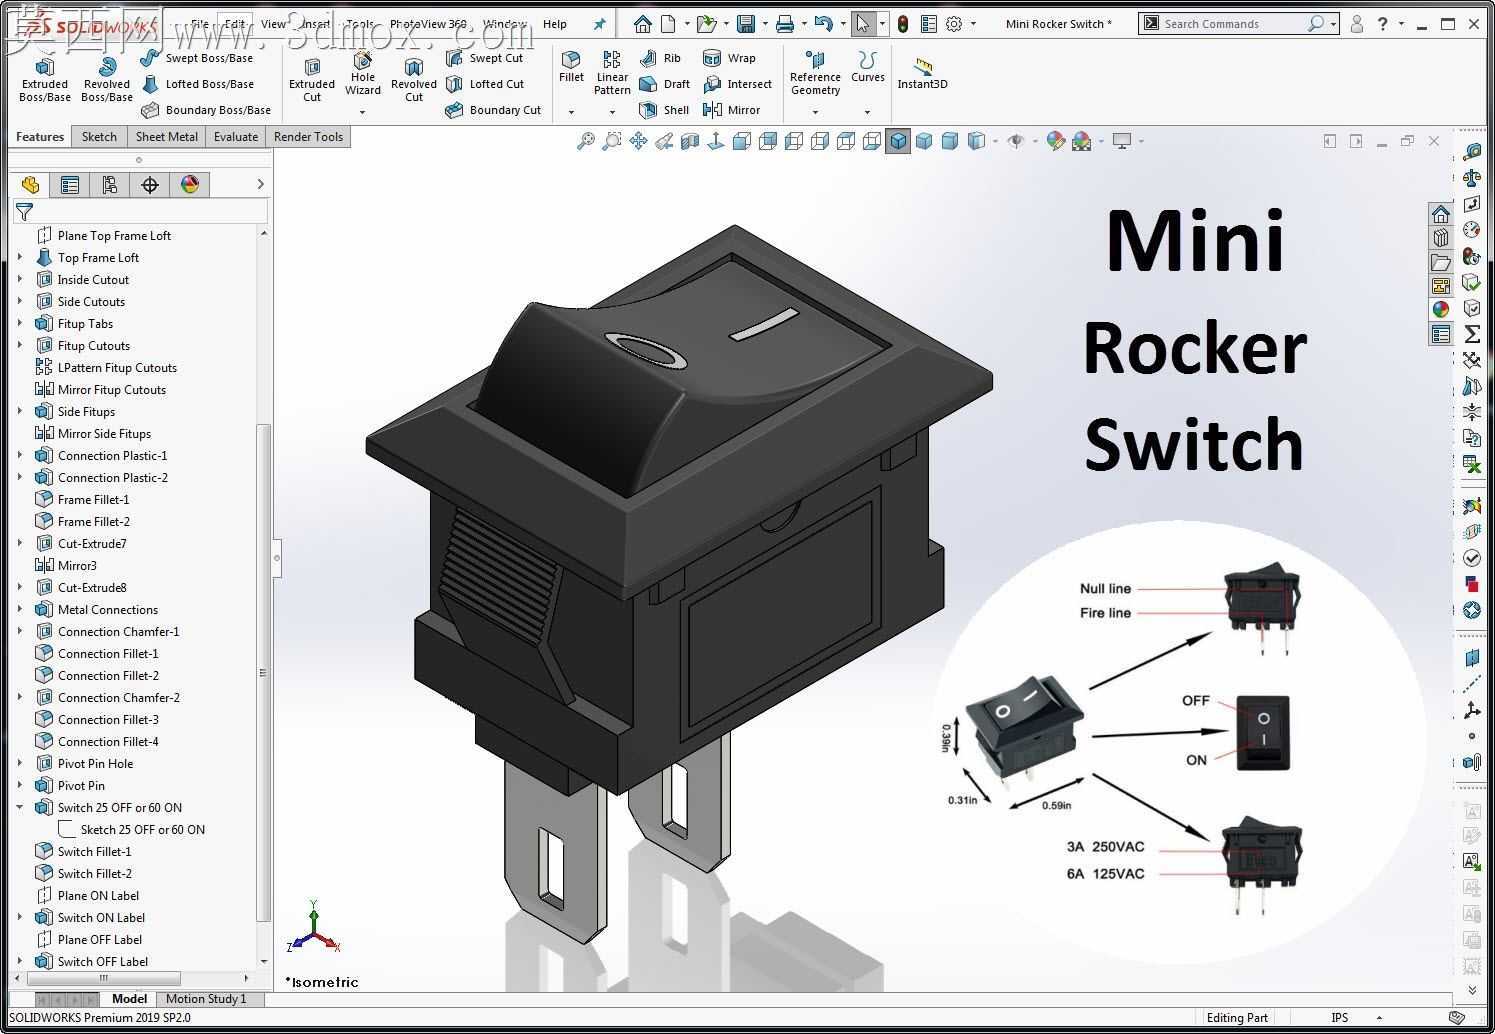Open the FeatureManager Design Tree tab
Image resolution: width=1495 pixels, height=1034 pixels.
[30, 185]
